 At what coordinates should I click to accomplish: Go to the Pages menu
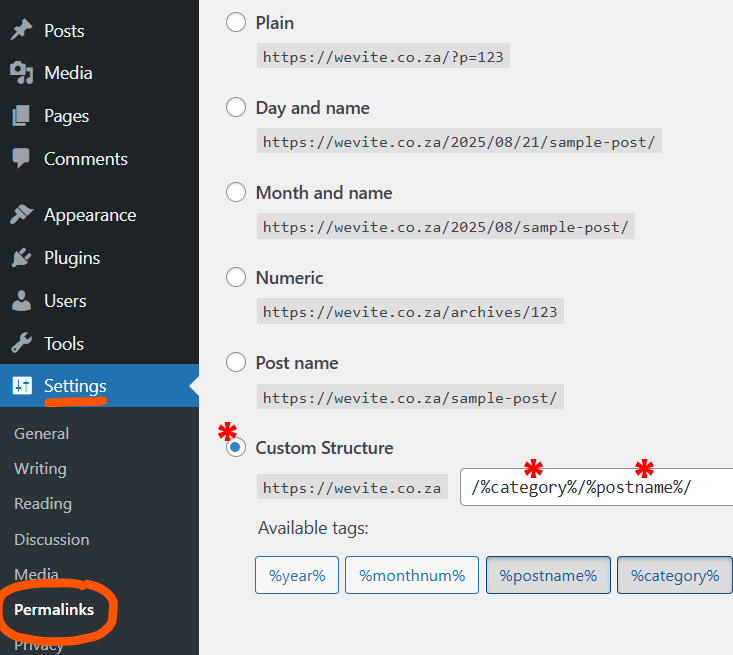point(66,116)
